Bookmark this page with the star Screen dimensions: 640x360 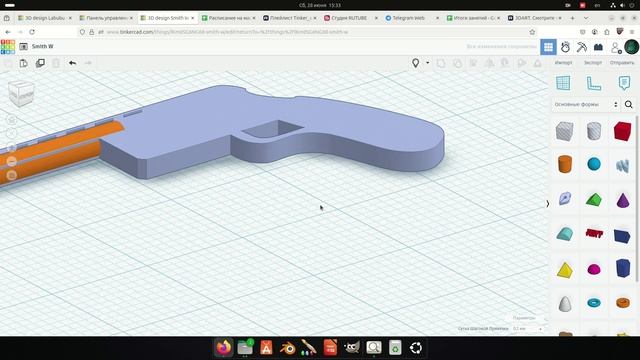532,32
